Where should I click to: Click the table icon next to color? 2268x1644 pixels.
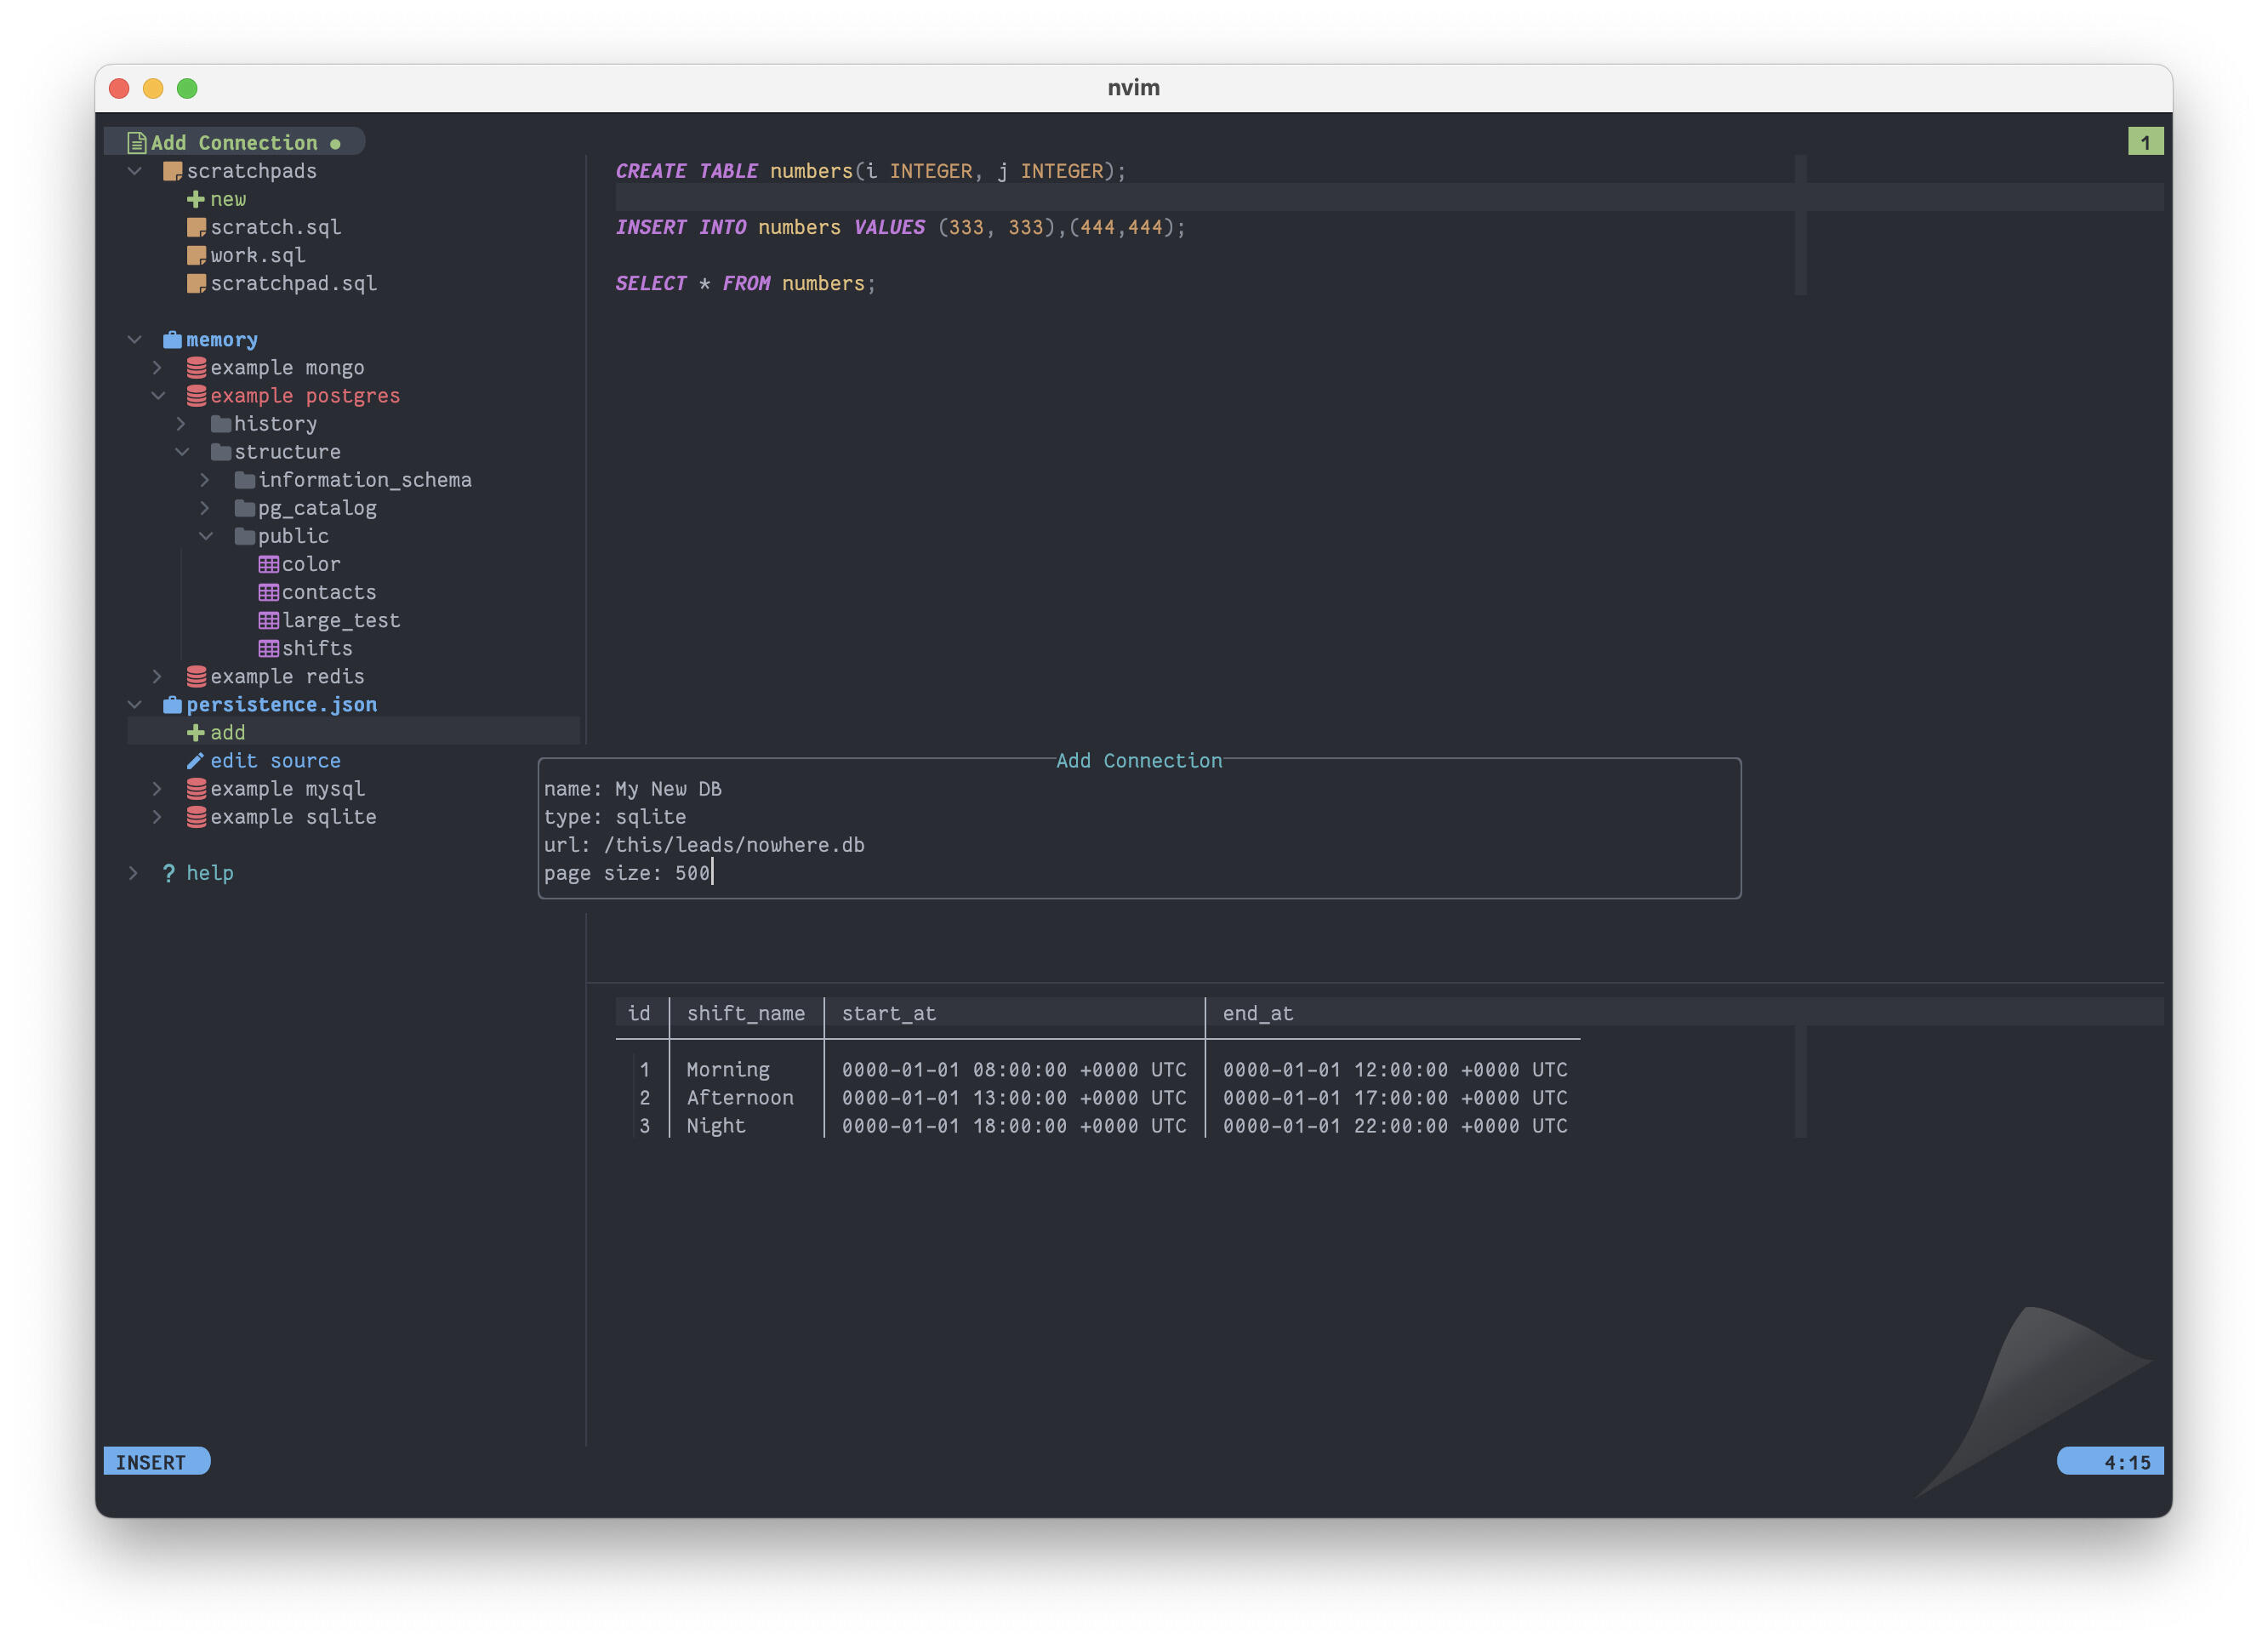click(x=268, y=565)
